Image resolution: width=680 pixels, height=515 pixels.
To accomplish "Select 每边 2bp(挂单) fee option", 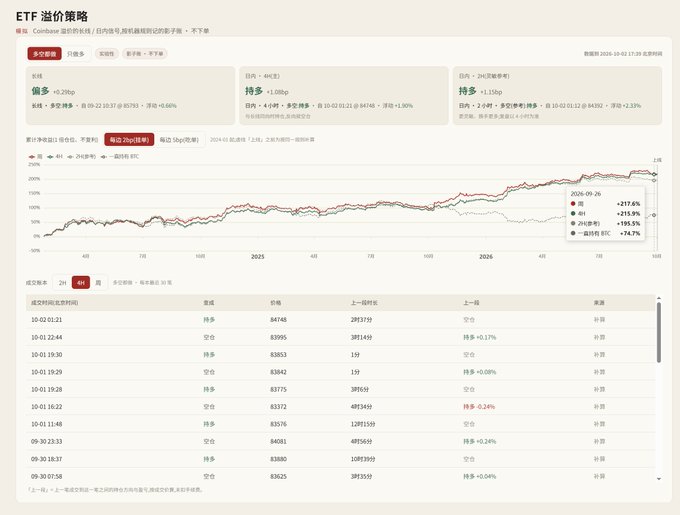I will (129, 140).
